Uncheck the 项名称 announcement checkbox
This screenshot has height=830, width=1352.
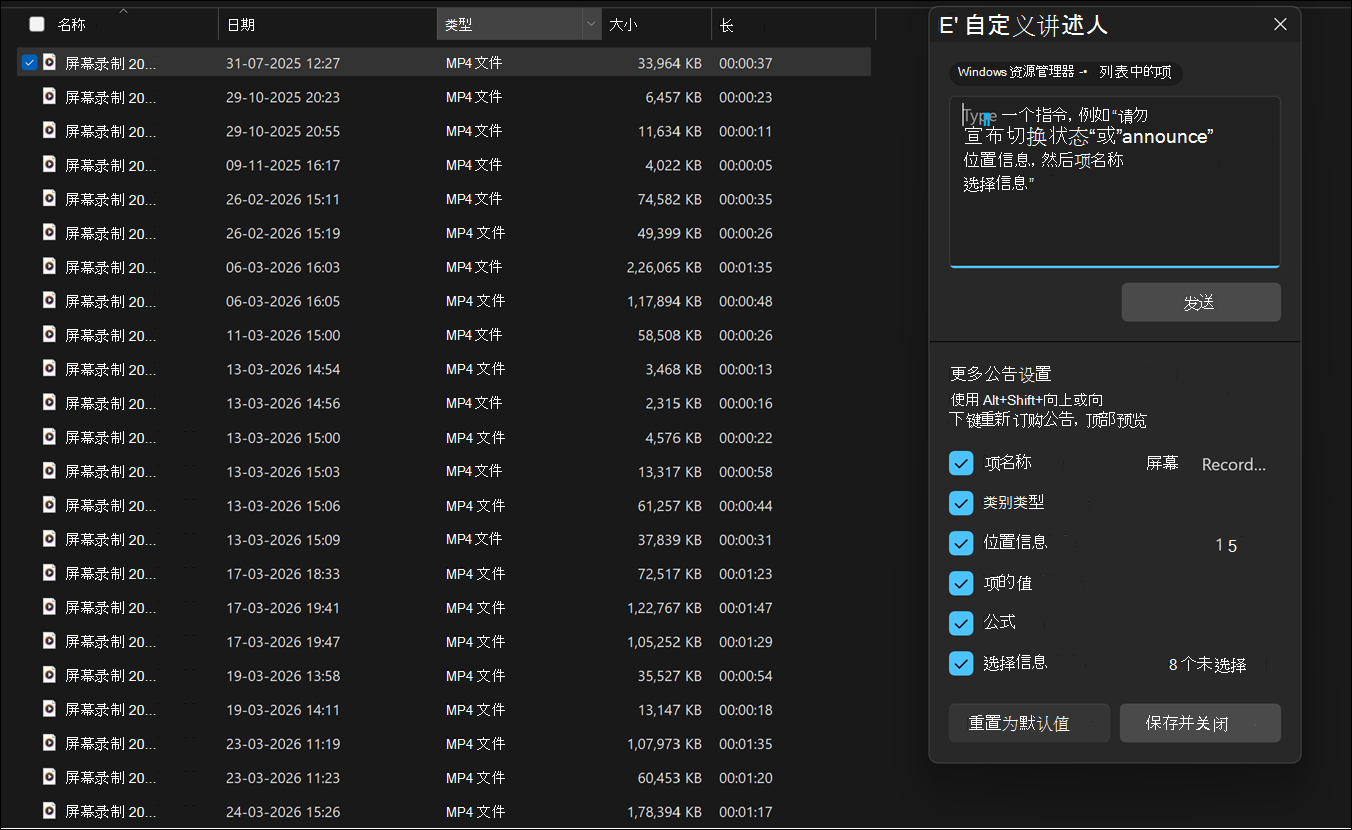pyautogui.click(x=961, y=463)
